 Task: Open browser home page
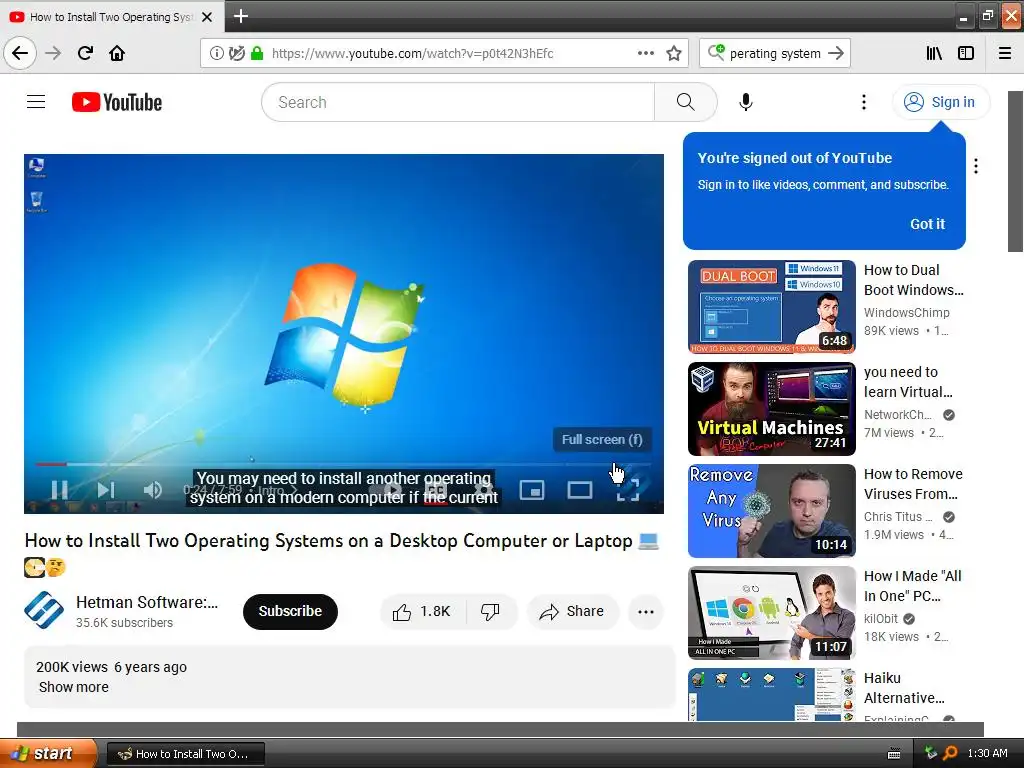[117, 53]
